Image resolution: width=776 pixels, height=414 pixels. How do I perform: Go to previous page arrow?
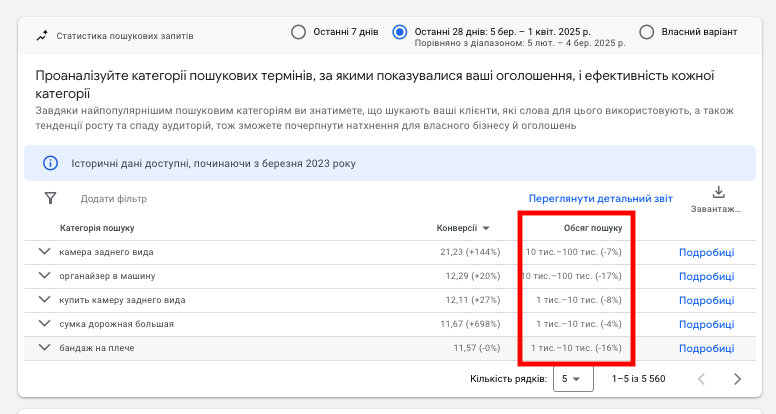point(701,379)
